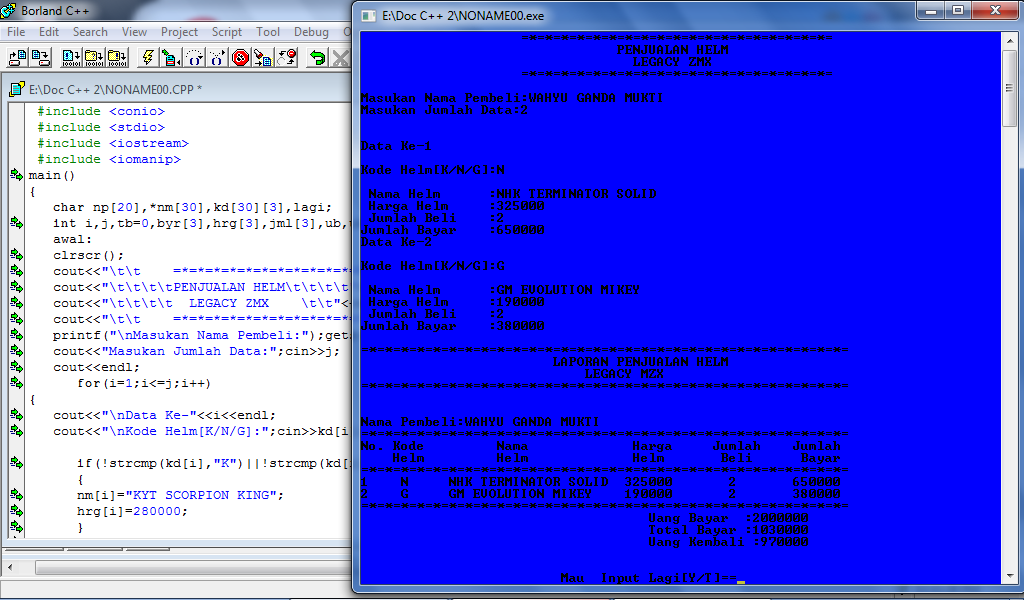The height and width of the screenshot is (600, 1024).
Task: Click the Trace Into toolbar icon
Action: [x=217, y=57]
